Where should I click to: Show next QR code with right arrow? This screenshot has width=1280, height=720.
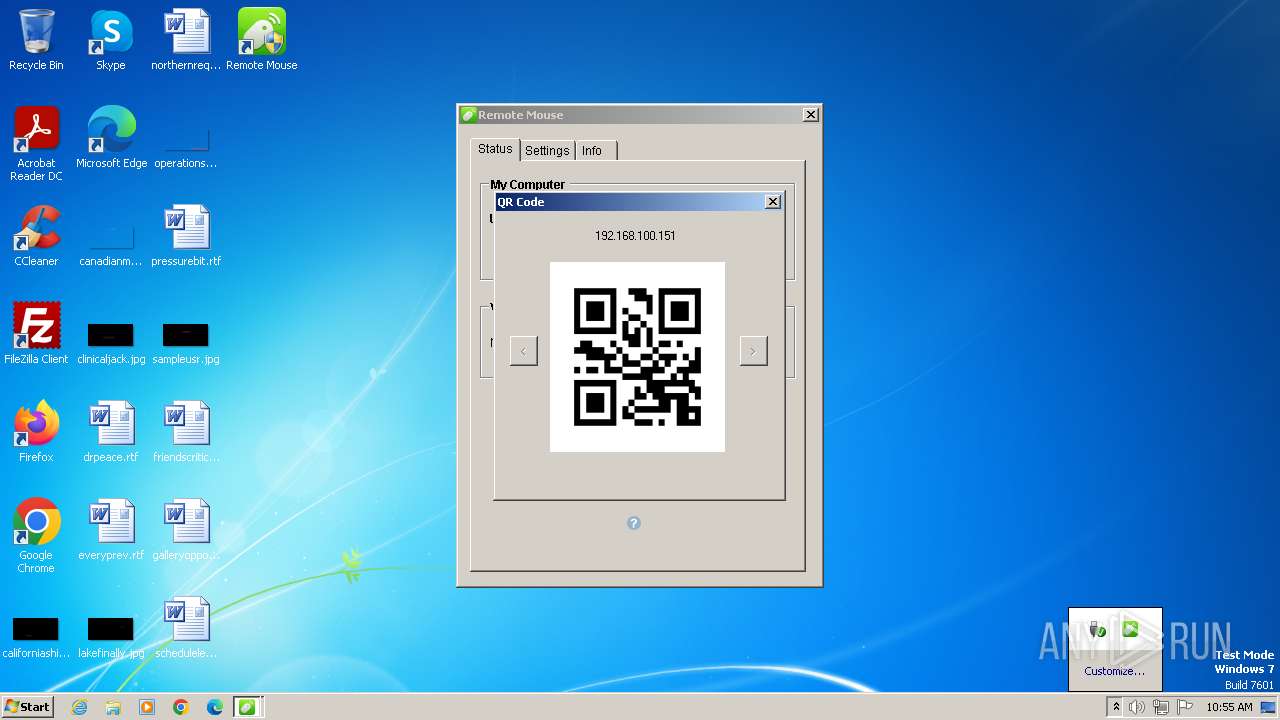(753, 350)
